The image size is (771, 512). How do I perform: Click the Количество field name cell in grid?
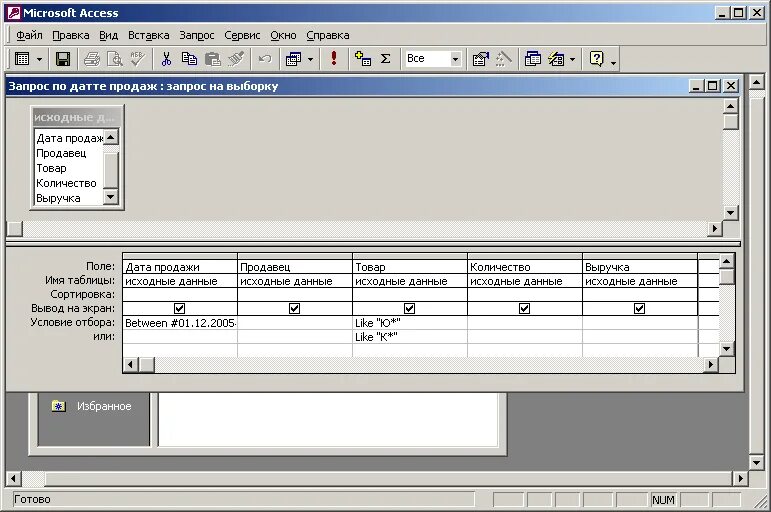[525, 267]
